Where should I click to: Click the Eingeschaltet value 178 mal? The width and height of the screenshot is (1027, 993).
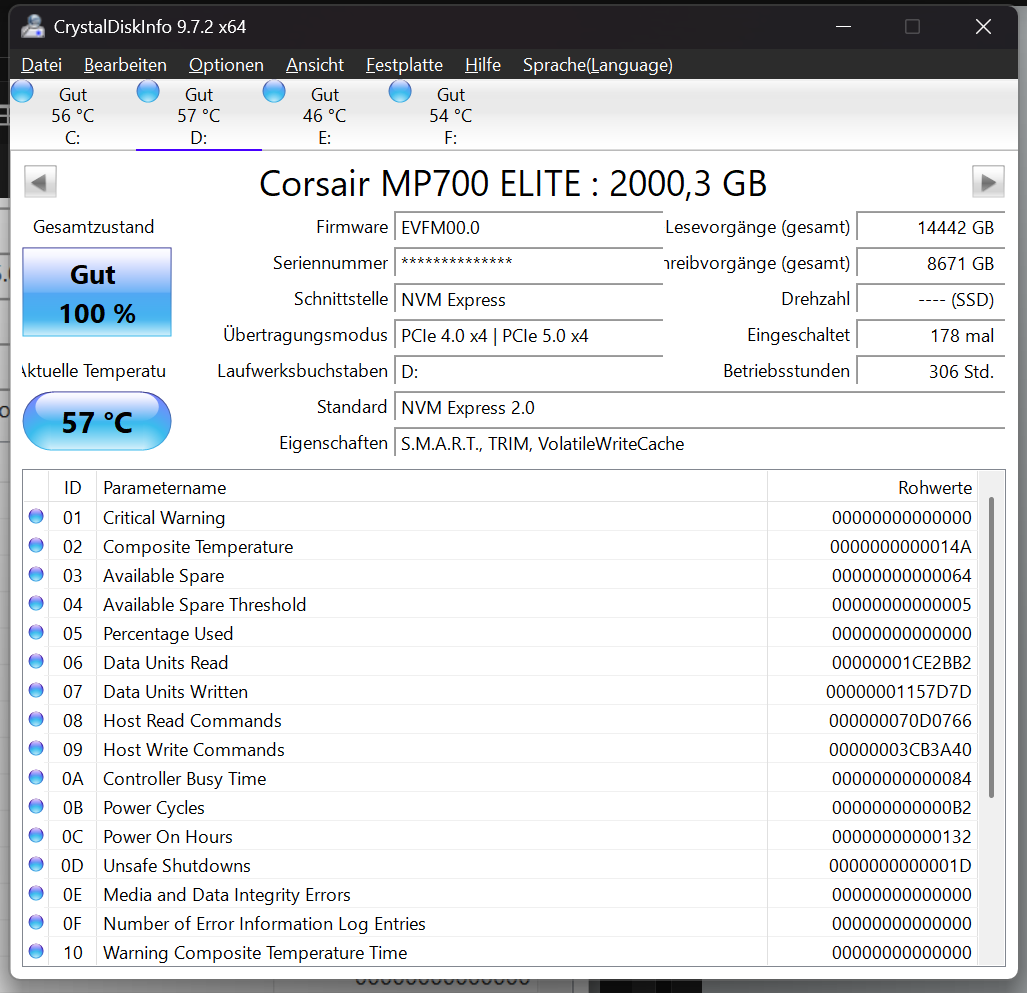931,335
